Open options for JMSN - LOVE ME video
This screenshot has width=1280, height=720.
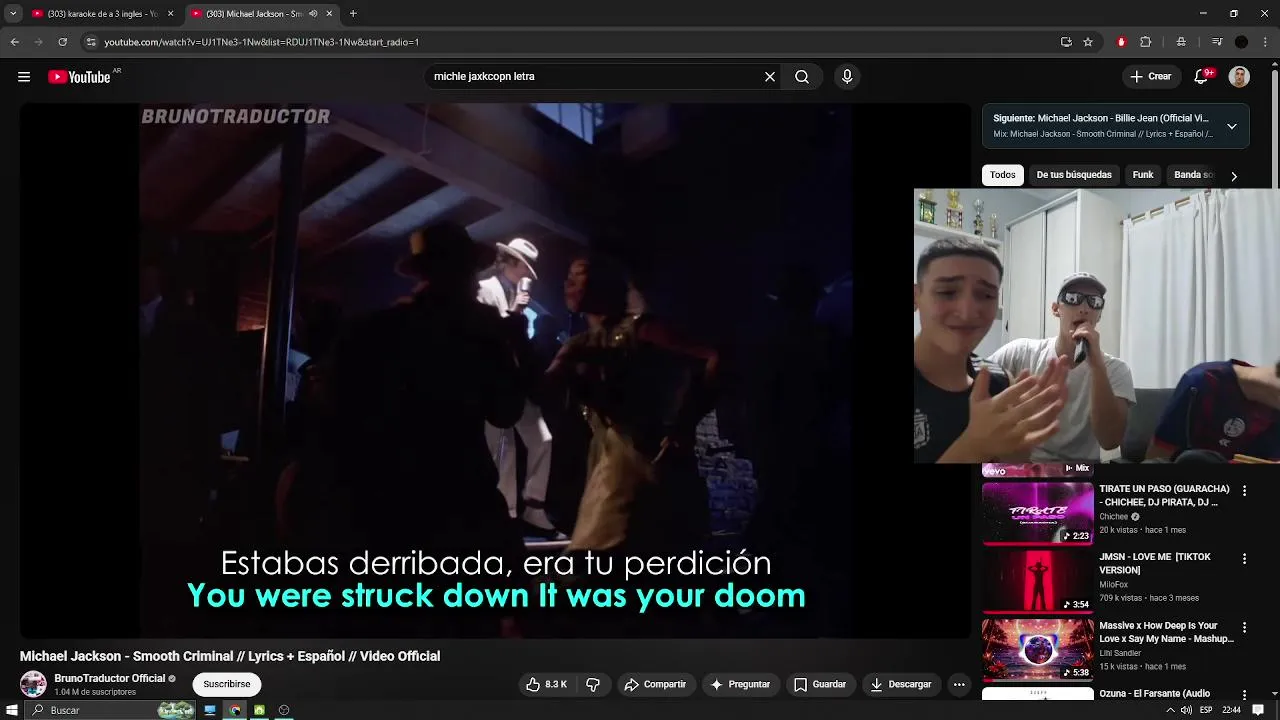click(1244, 559)
